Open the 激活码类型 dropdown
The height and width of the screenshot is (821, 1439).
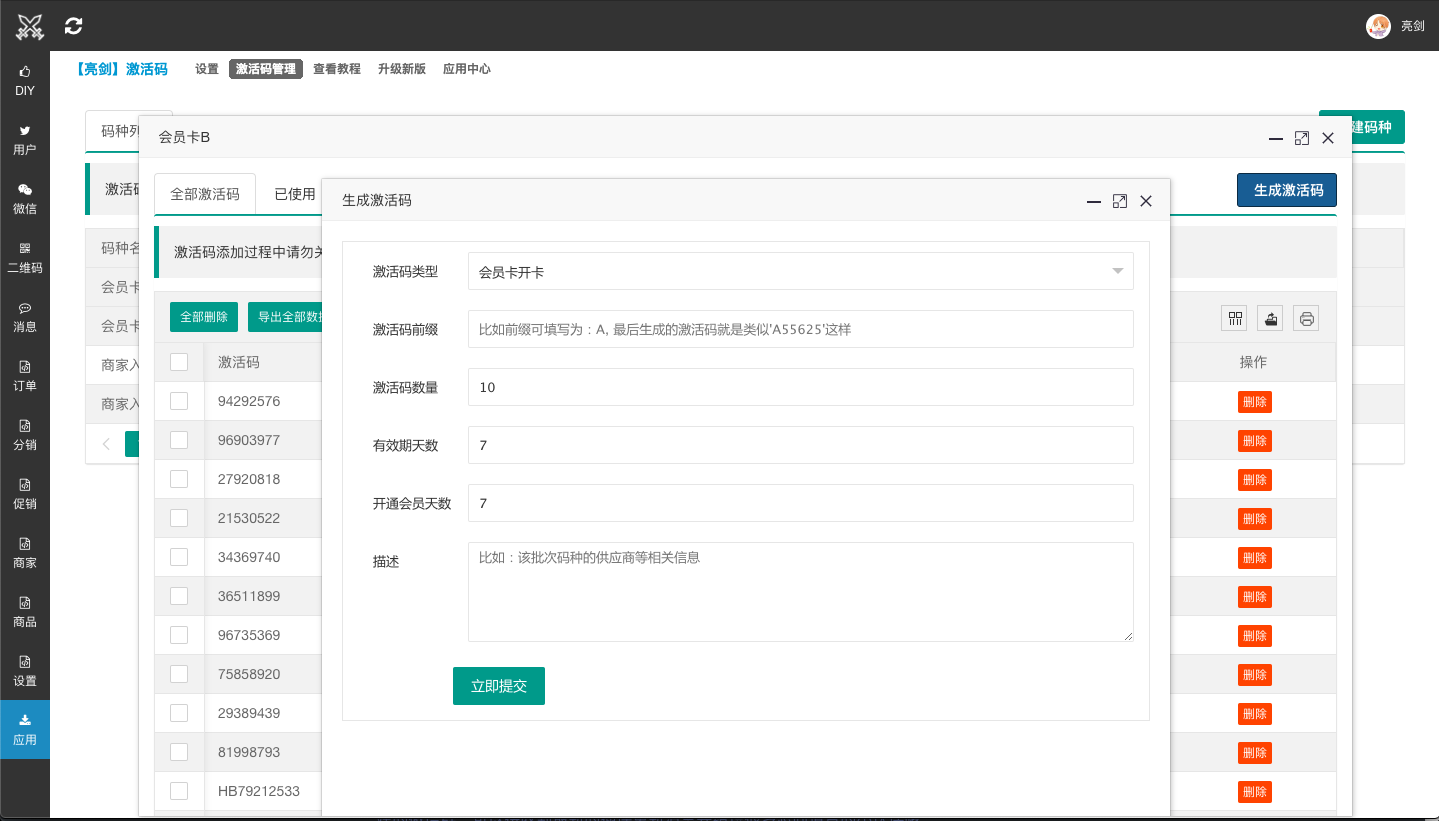click(800, 271)
